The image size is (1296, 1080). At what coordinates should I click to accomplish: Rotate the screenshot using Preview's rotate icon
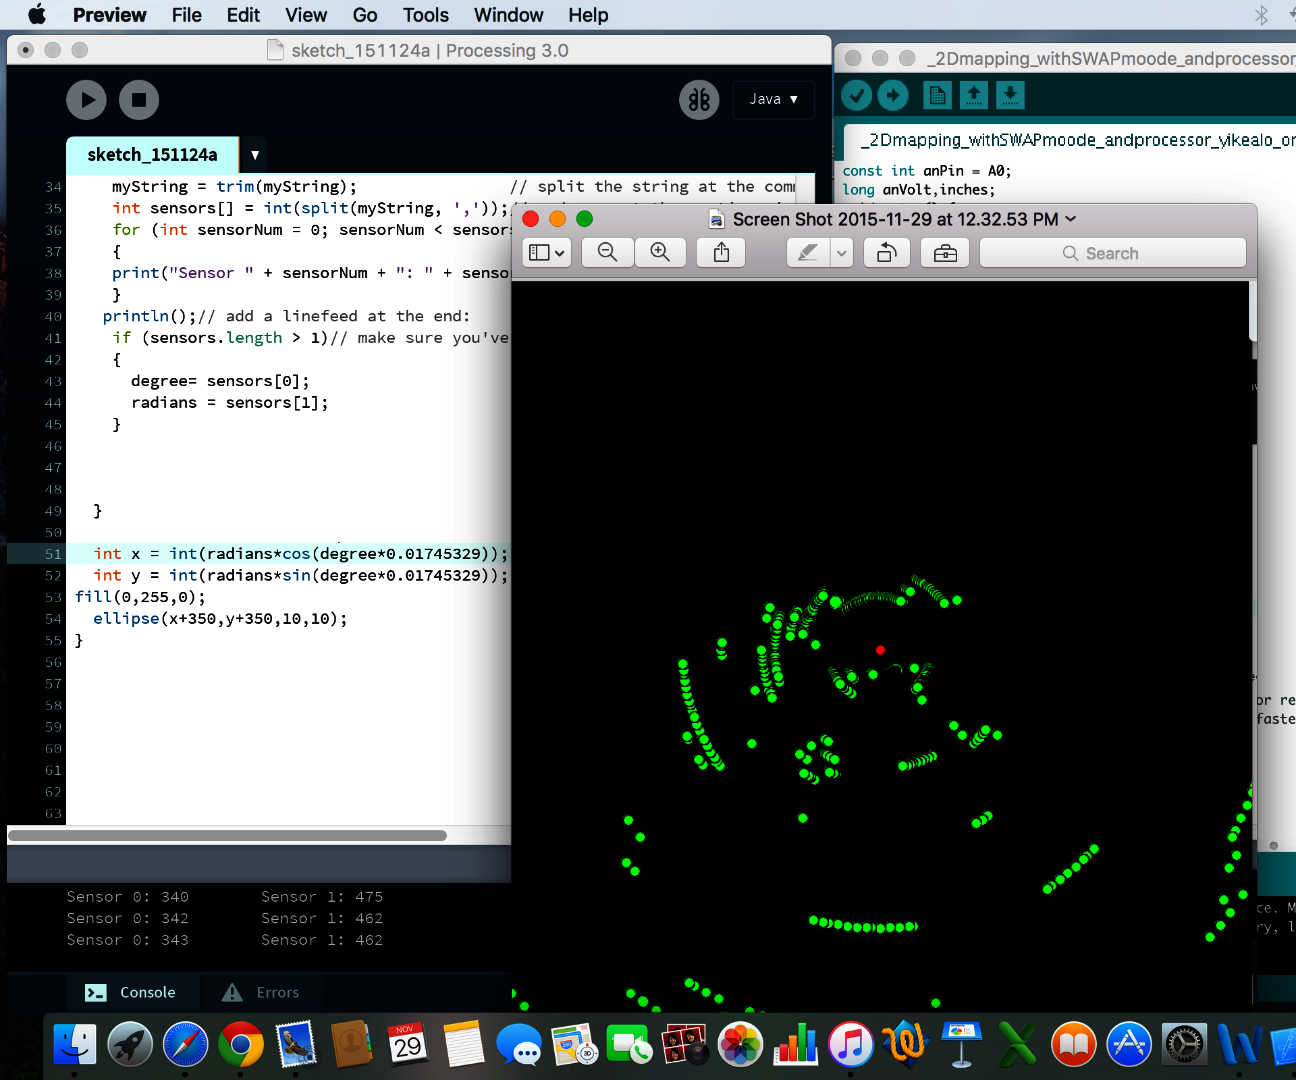coord(887,252)
